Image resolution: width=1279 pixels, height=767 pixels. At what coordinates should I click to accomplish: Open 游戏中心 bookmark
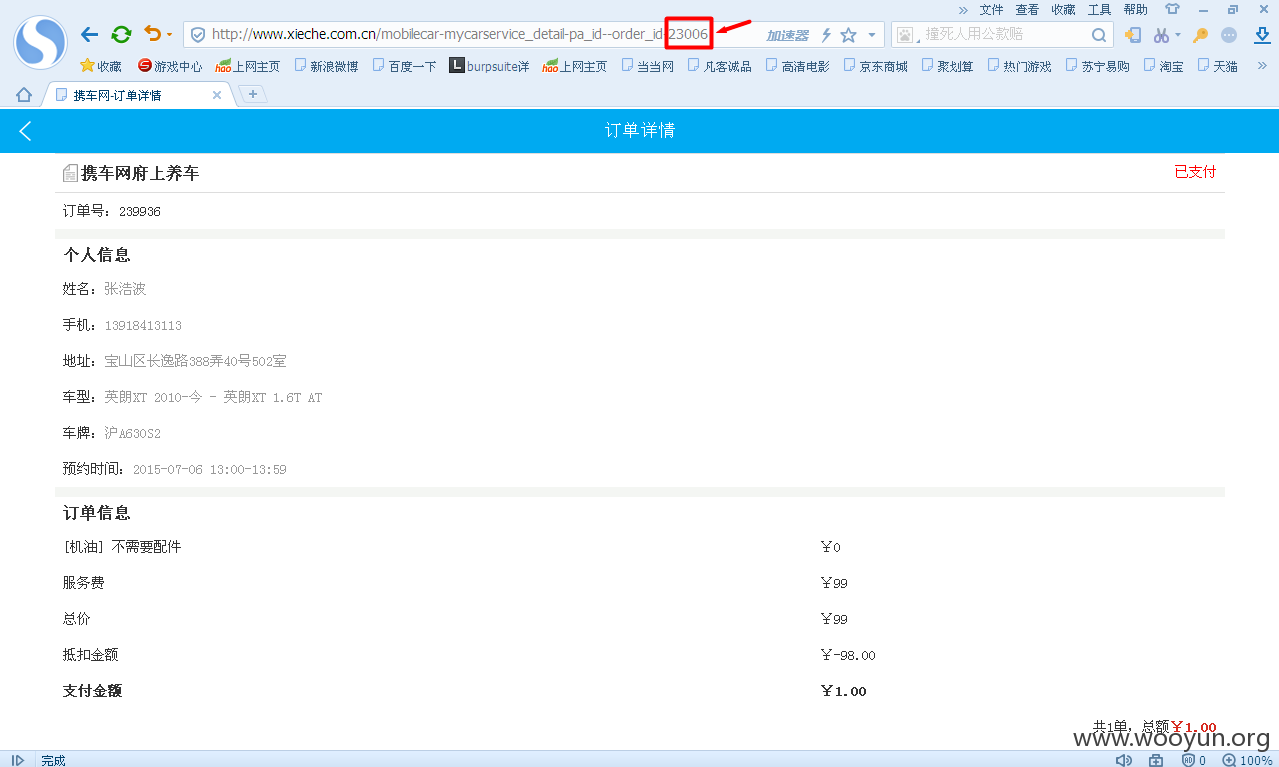pyautogui.click(x=170, y=66)
